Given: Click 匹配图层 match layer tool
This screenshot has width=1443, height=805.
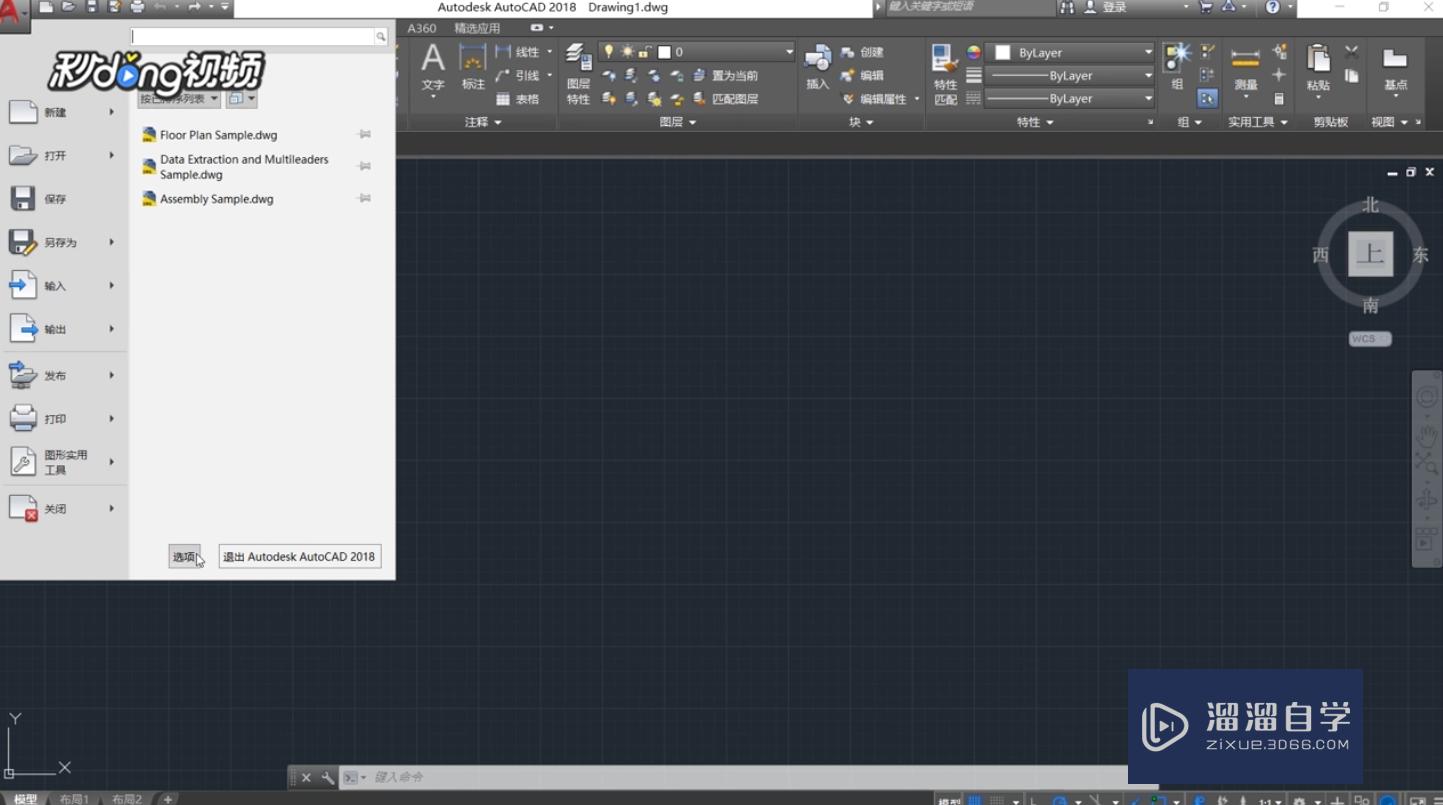Looking at the screenshot, I should point(725,99).
